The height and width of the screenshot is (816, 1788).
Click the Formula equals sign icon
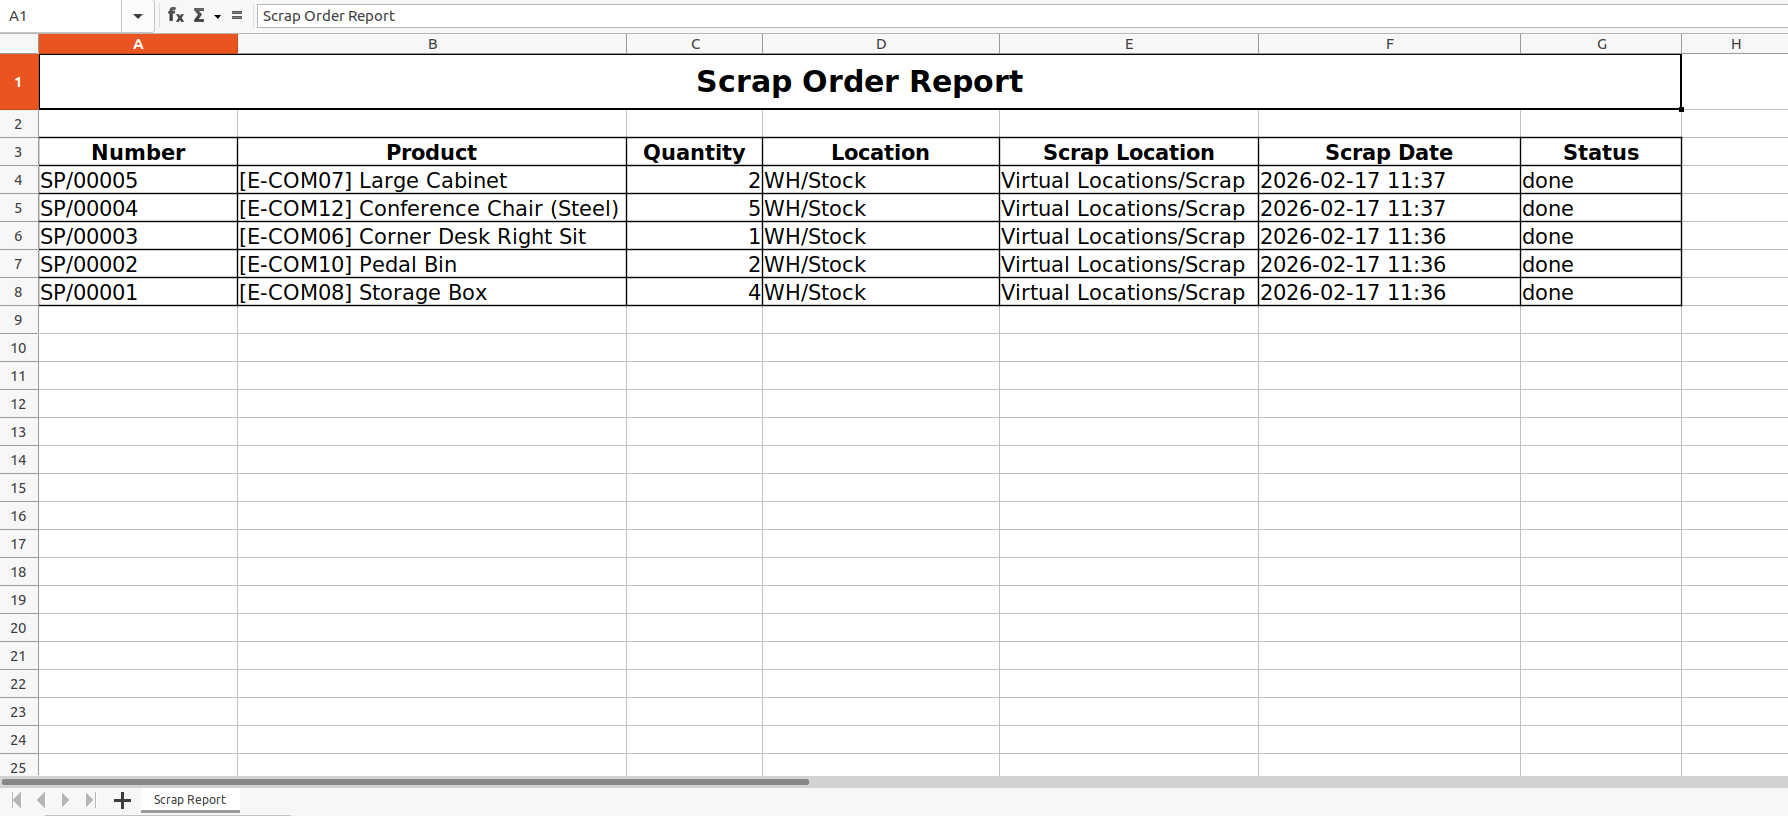click(x=237, y=15)
